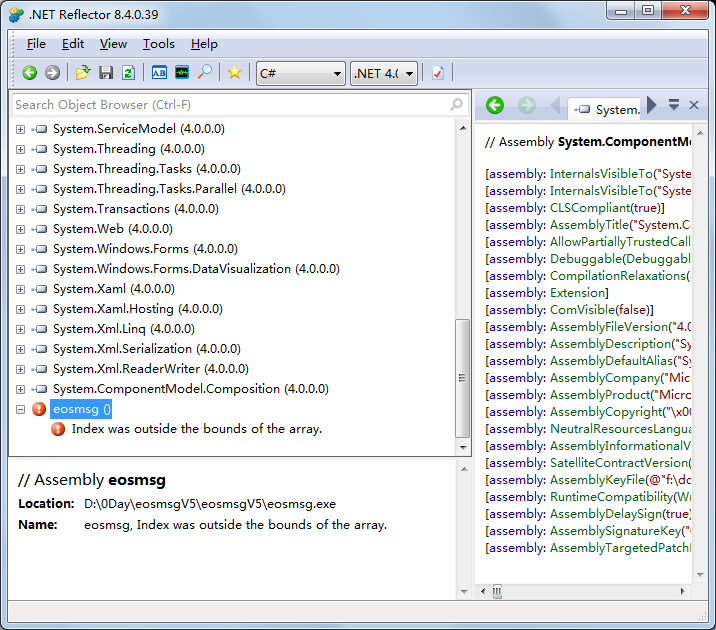Click the ComVisible attribute link
Image resolution: width=716 pixels, height=630 pixels.
click(x=582, y=310)
